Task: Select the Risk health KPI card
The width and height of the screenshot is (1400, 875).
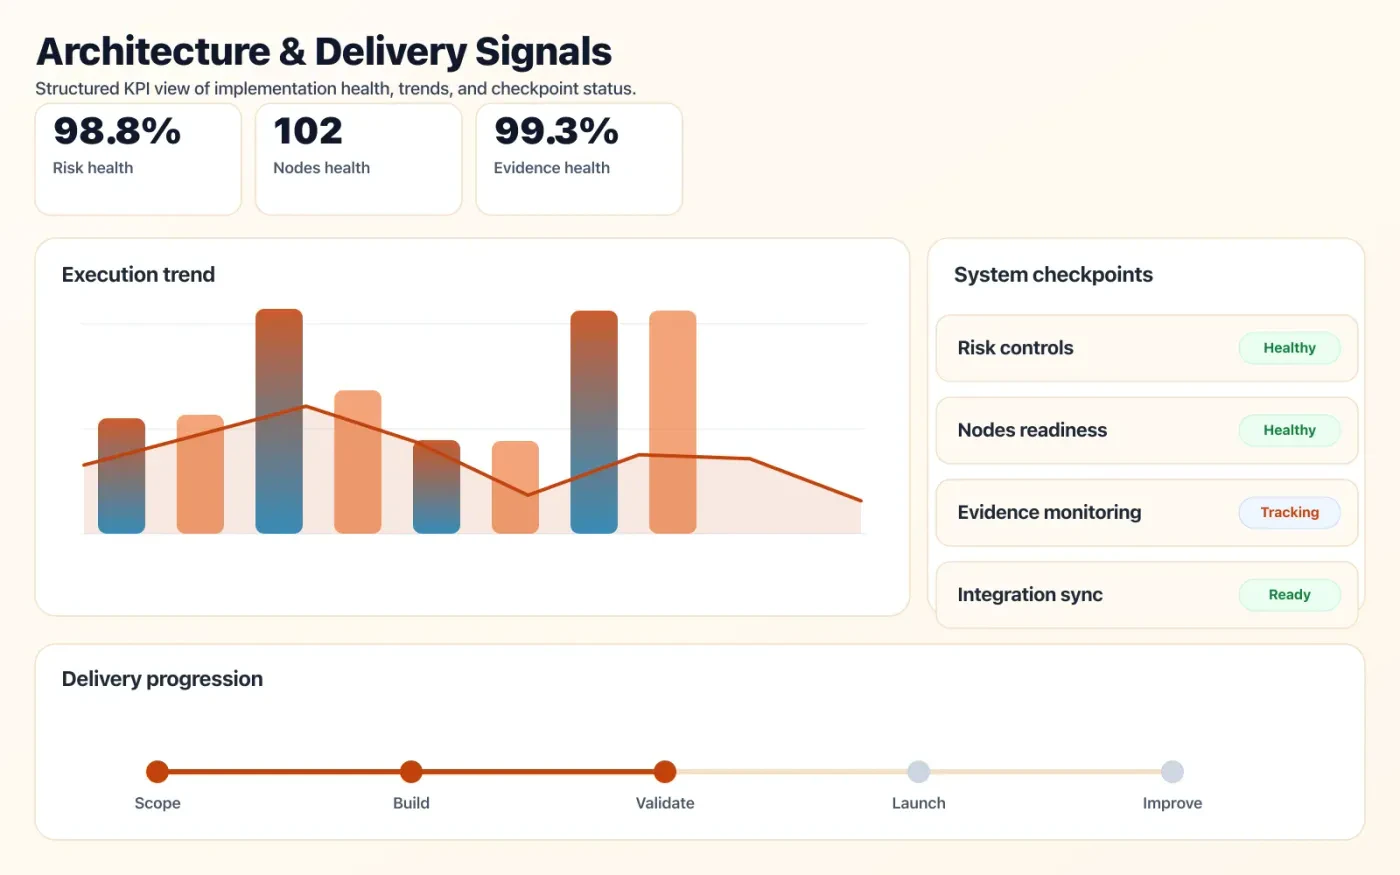Action: [138, 159]
